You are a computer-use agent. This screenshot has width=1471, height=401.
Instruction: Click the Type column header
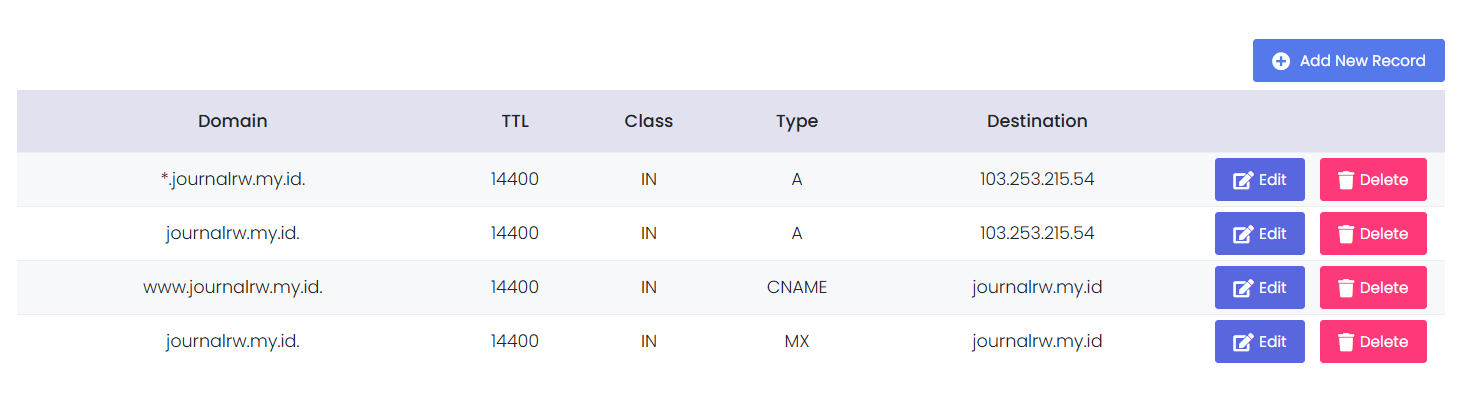(x=796, y=121)
